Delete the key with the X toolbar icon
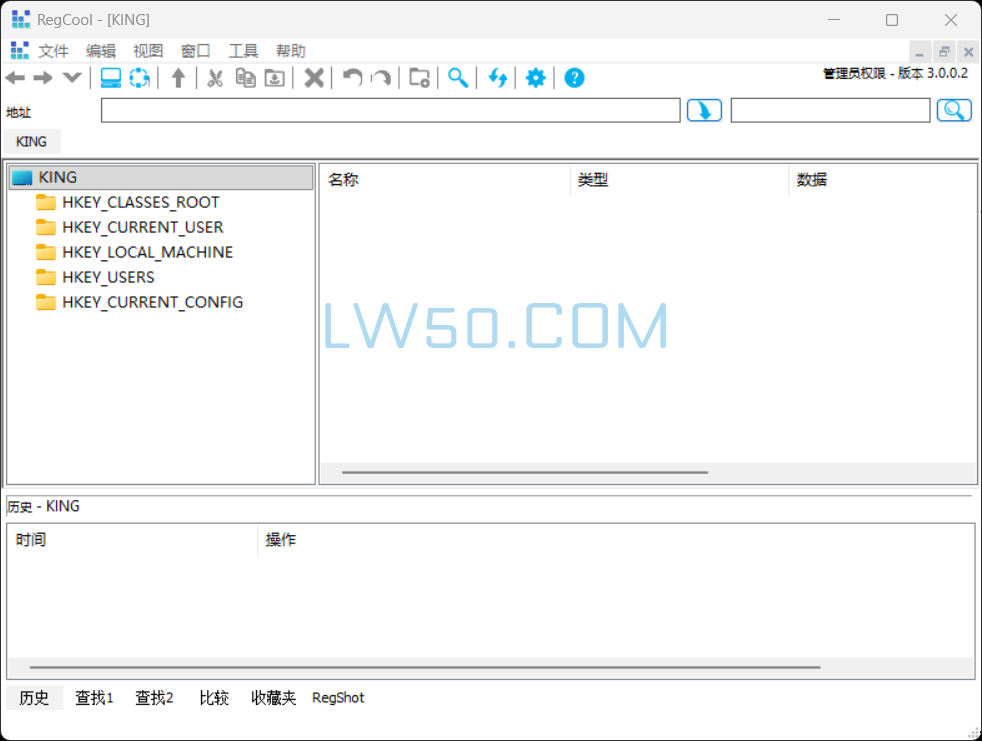Viewport: 982px width, 741px height. [313, 77]
